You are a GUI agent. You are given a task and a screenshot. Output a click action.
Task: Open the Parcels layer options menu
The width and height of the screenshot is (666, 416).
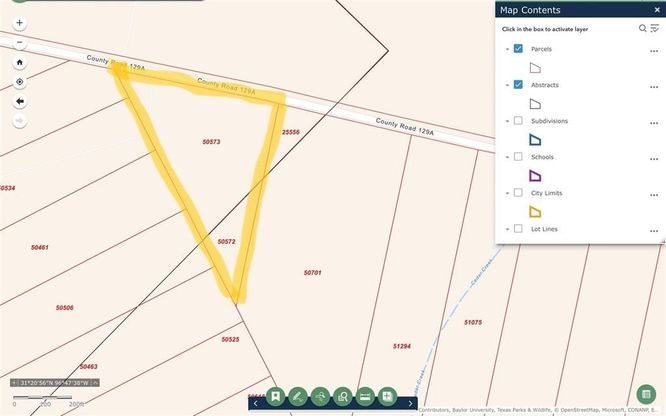coord(654,49)
